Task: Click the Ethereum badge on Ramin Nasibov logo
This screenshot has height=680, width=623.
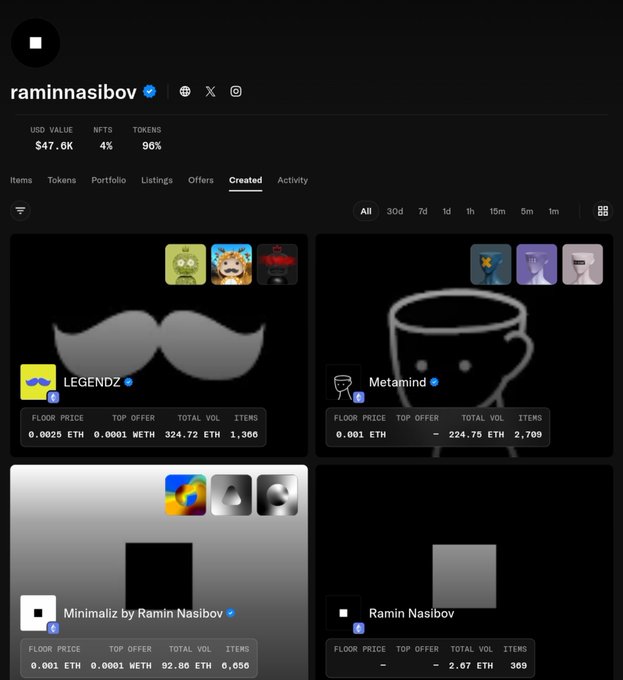Action: tap(359, 628)
